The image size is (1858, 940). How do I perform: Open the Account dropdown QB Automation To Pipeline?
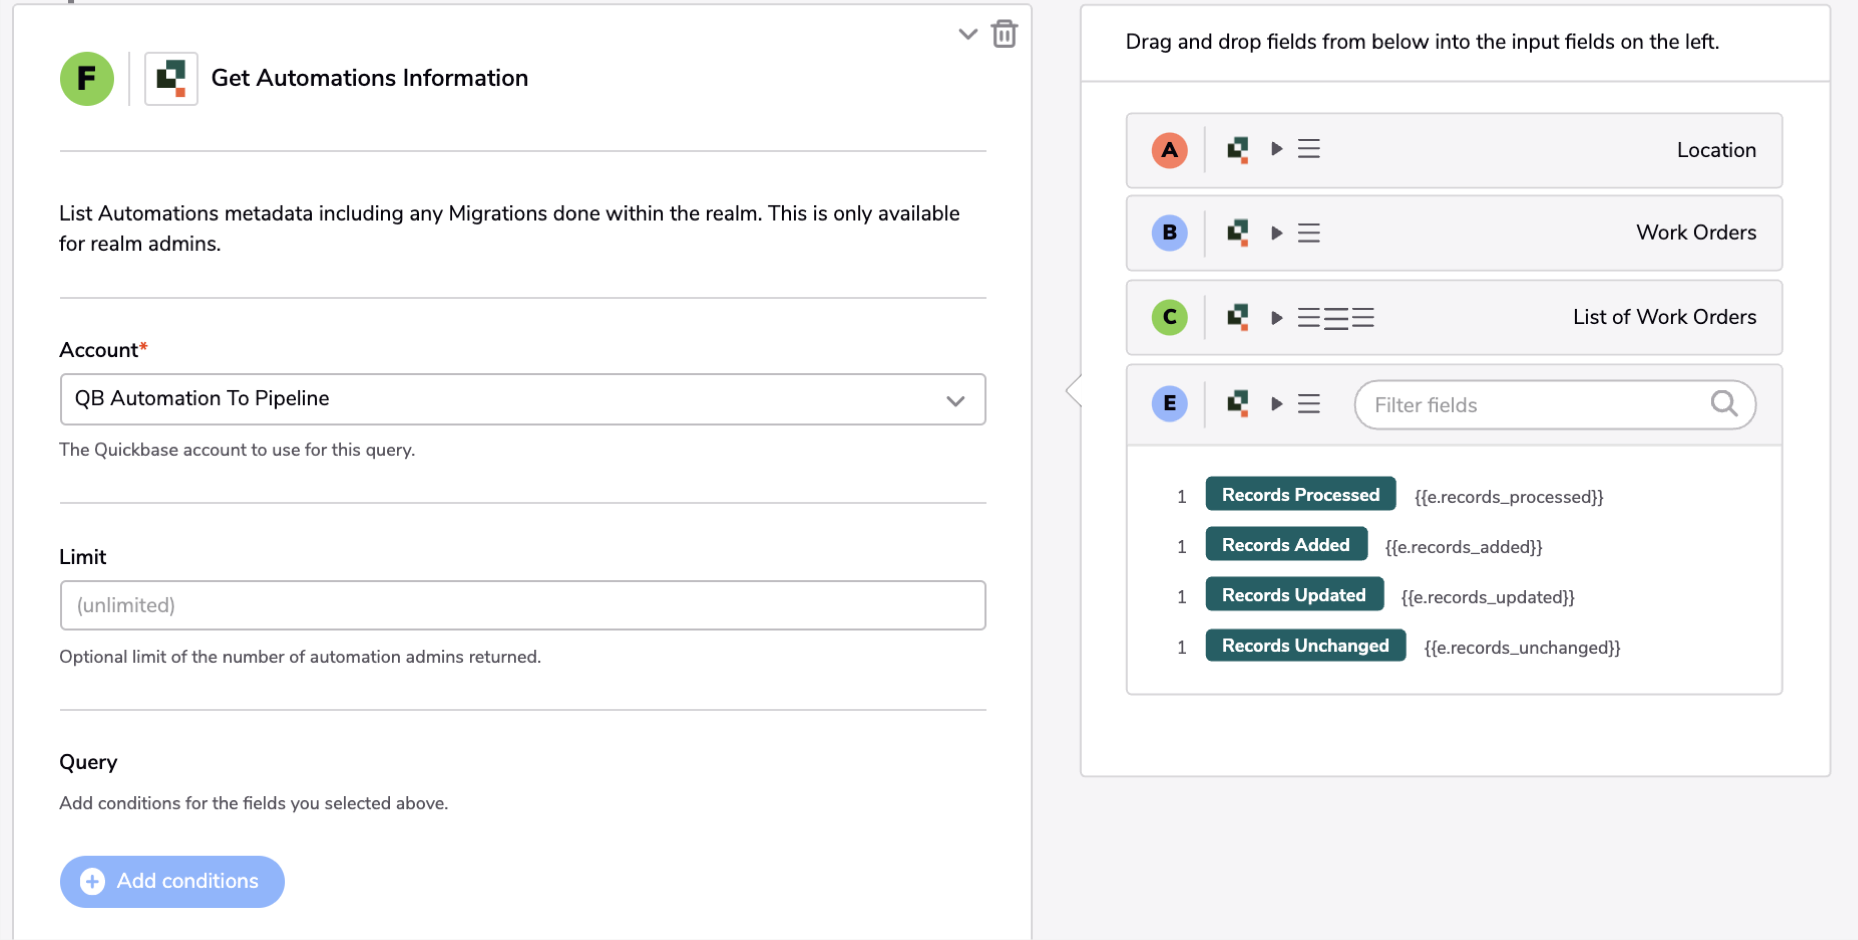(x=523, y=399)
